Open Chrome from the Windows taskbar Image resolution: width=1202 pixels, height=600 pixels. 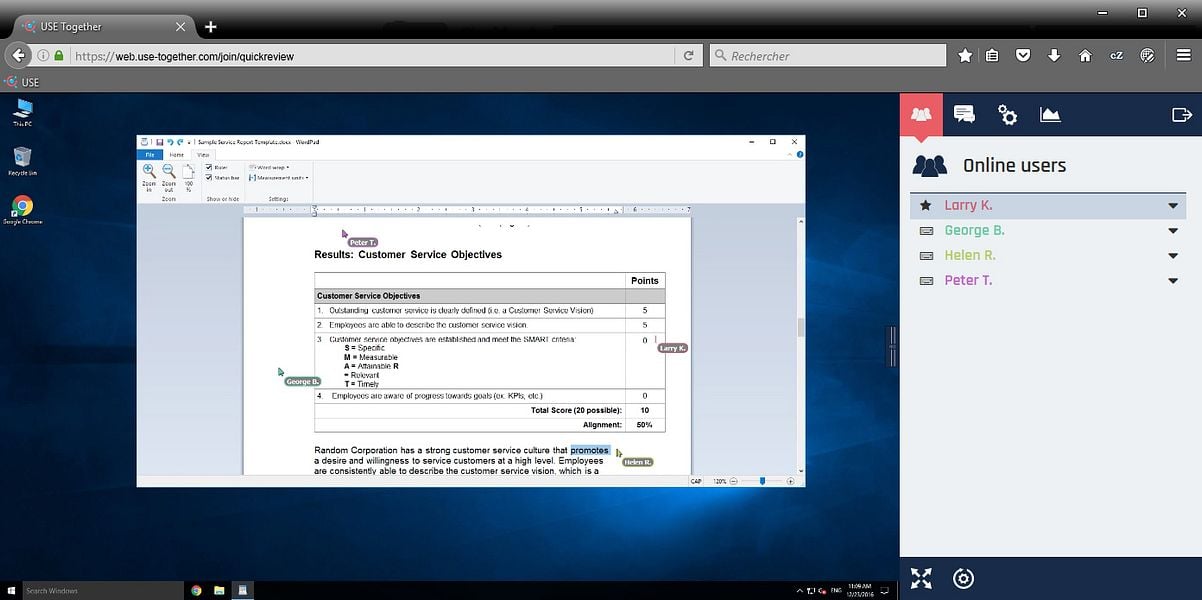(x=196, y=591)
